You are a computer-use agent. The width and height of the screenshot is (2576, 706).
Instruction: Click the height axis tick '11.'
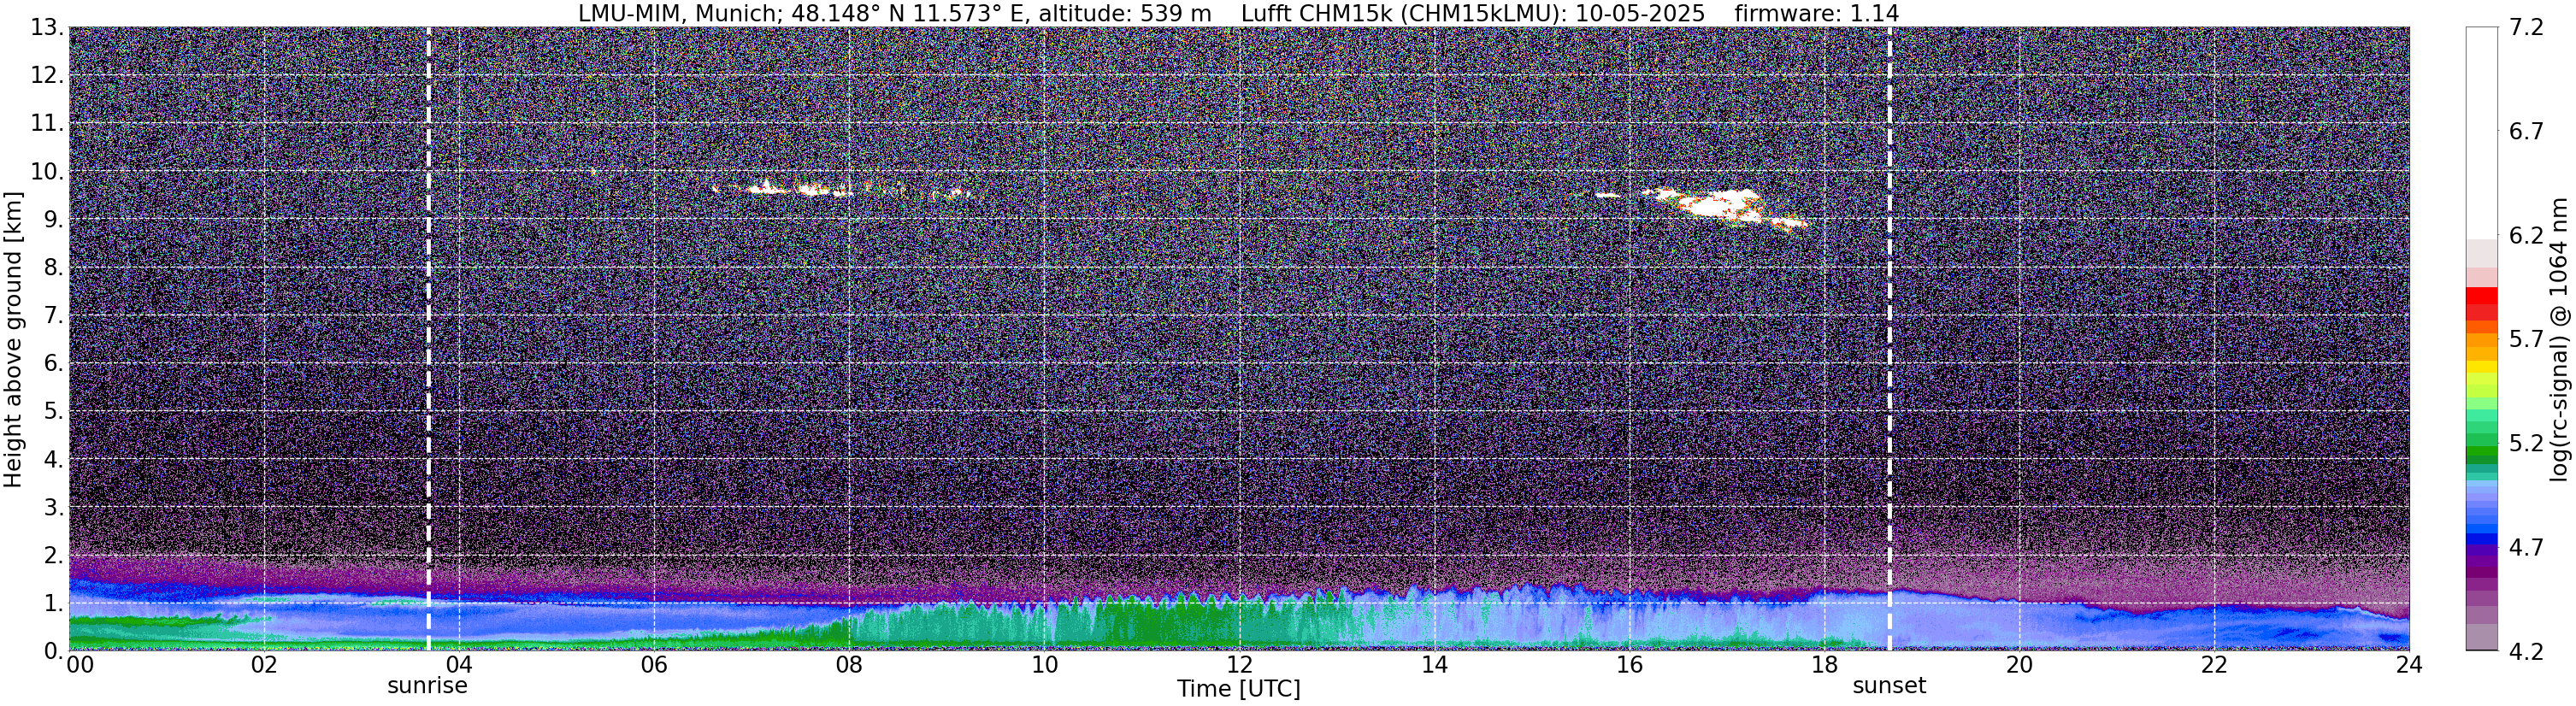click(x=47, y=124)
